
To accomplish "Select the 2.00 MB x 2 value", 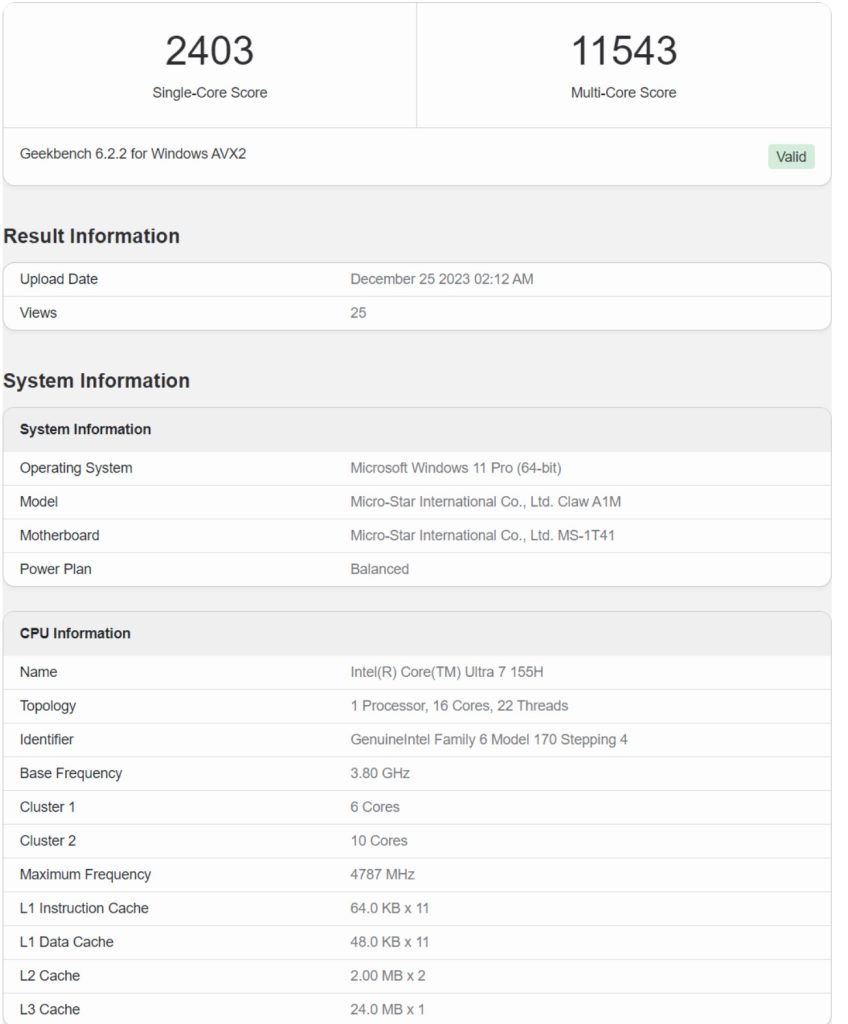I will click(387, 976).
